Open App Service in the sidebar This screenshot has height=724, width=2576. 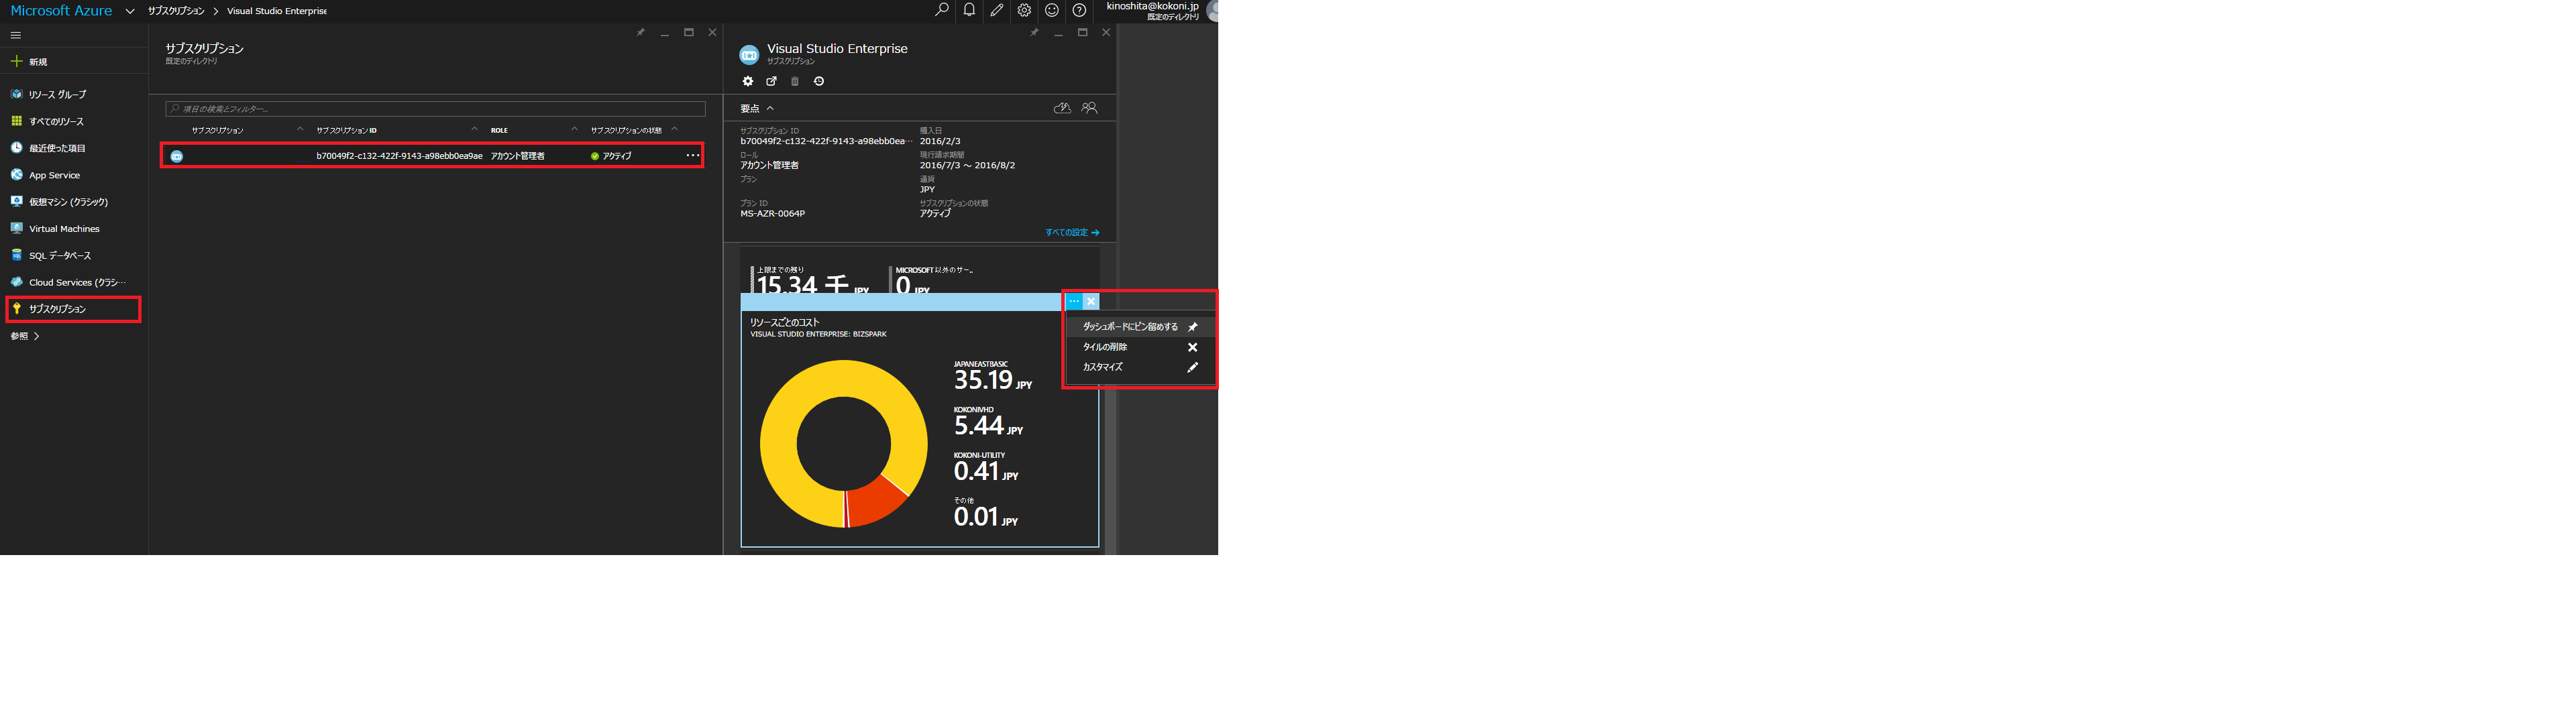[54, 175]
